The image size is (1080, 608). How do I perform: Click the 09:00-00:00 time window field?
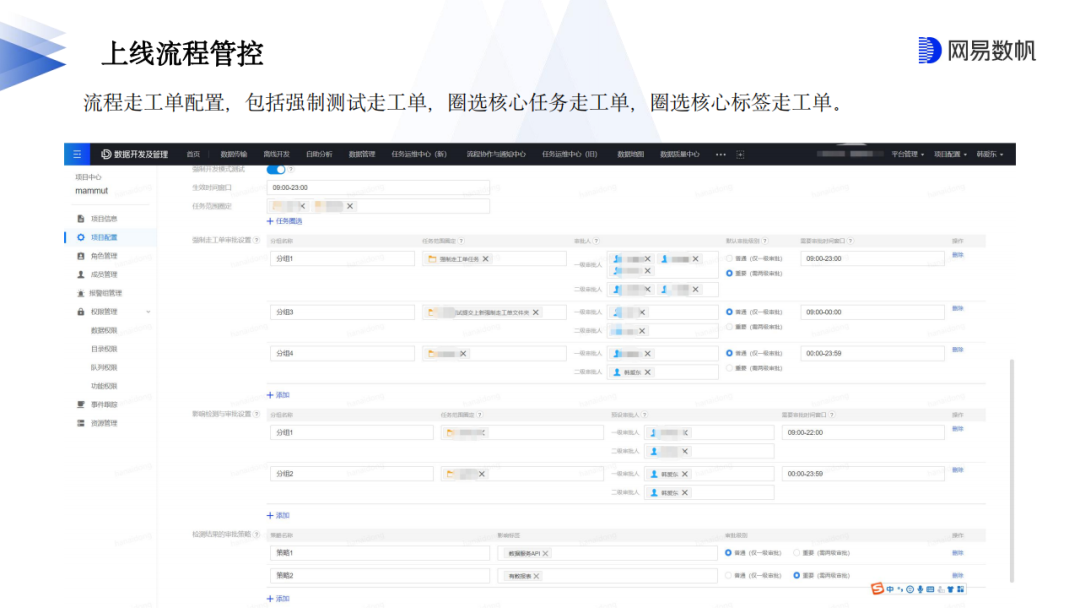click(x=872, y=312)
